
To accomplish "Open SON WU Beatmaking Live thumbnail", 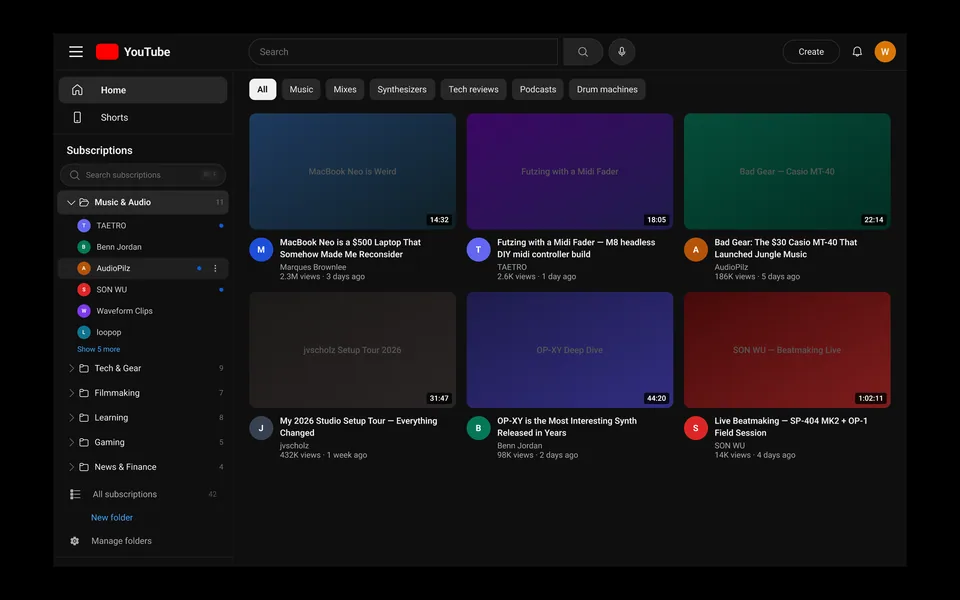I will tap(787, 350).
